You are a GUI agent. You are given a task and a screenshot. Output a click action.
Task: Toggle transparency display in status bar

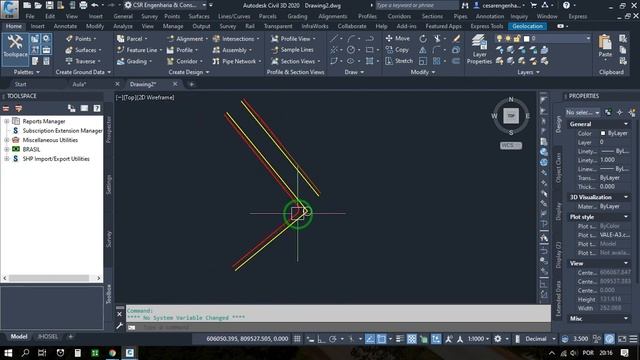[411, 339]
